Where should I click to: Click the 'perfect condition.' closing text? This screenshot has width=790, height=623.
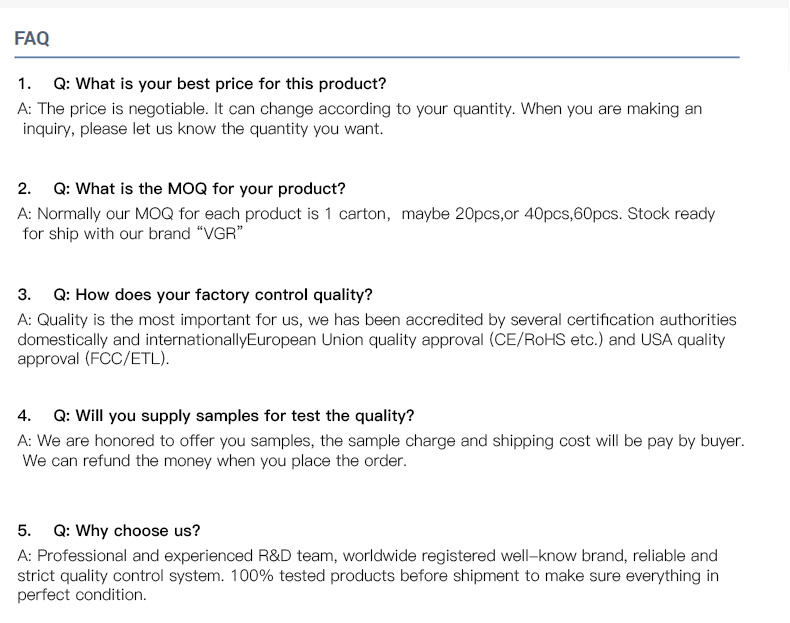[x=82, y=596]
